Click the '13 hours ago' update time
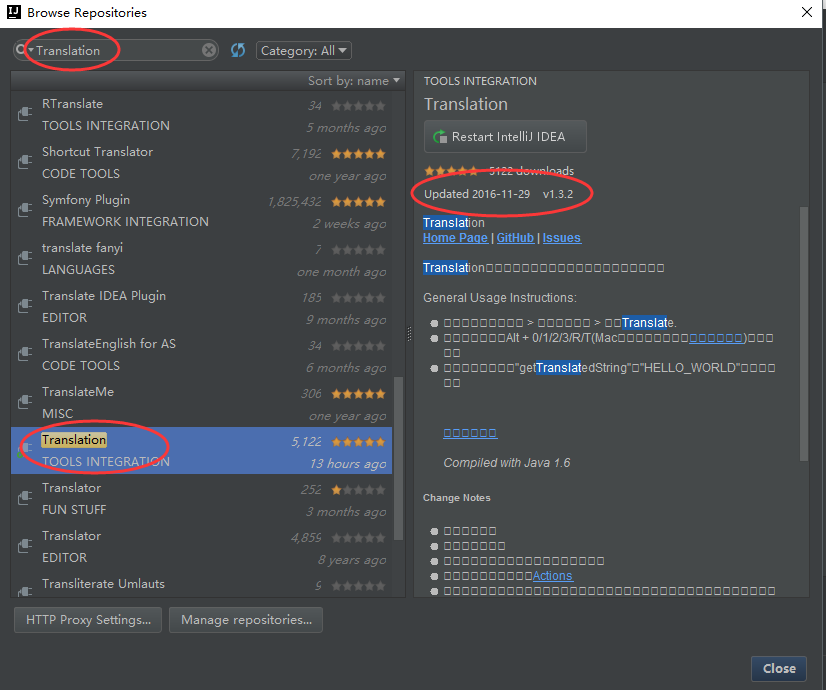This screenshot has height=690, width=826. click(x=348, y=464)
